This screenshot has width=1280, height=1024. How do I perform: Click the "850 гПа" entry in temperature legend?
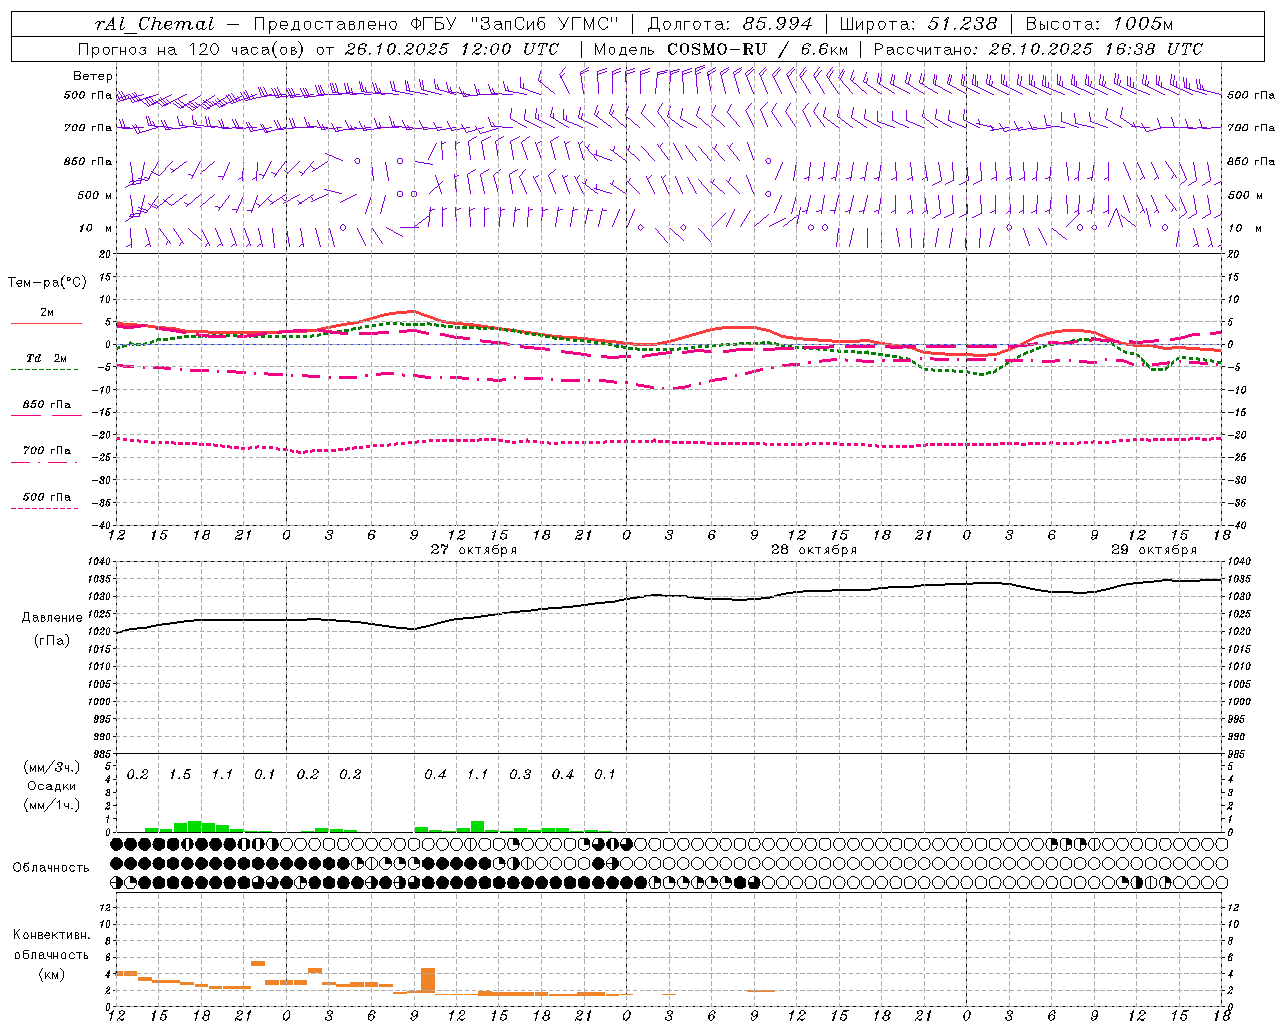click(x=46, y=405)
